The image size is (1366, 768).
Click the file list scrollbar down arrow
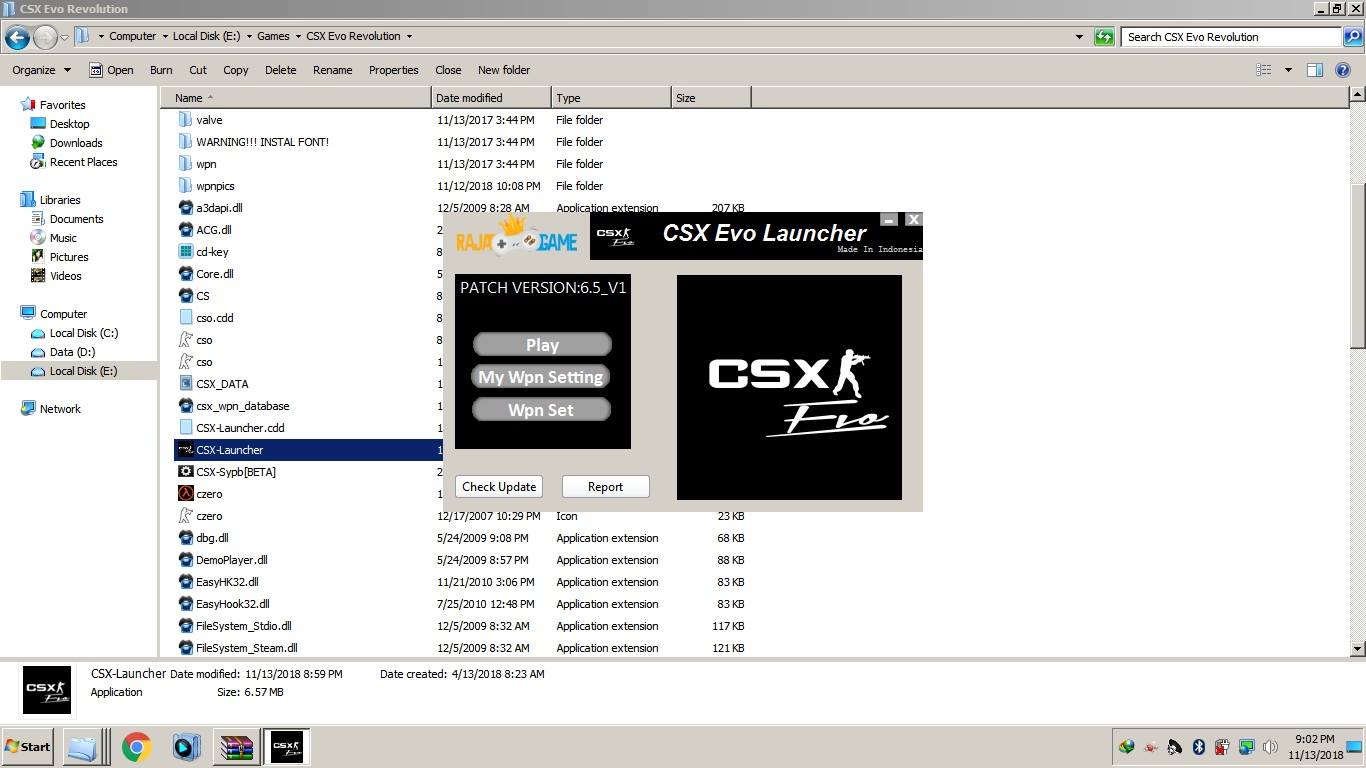(1357, 648)
